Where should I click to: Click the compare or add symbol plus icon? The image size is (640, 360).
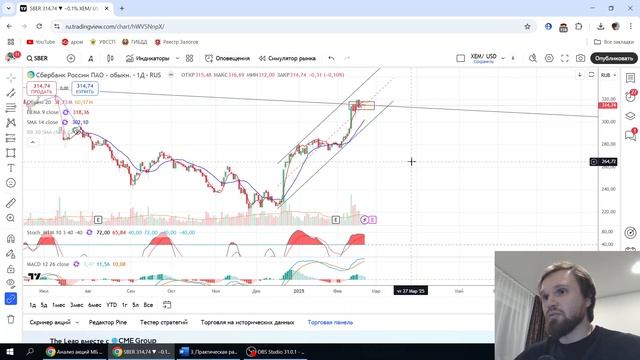pos(71,58)
